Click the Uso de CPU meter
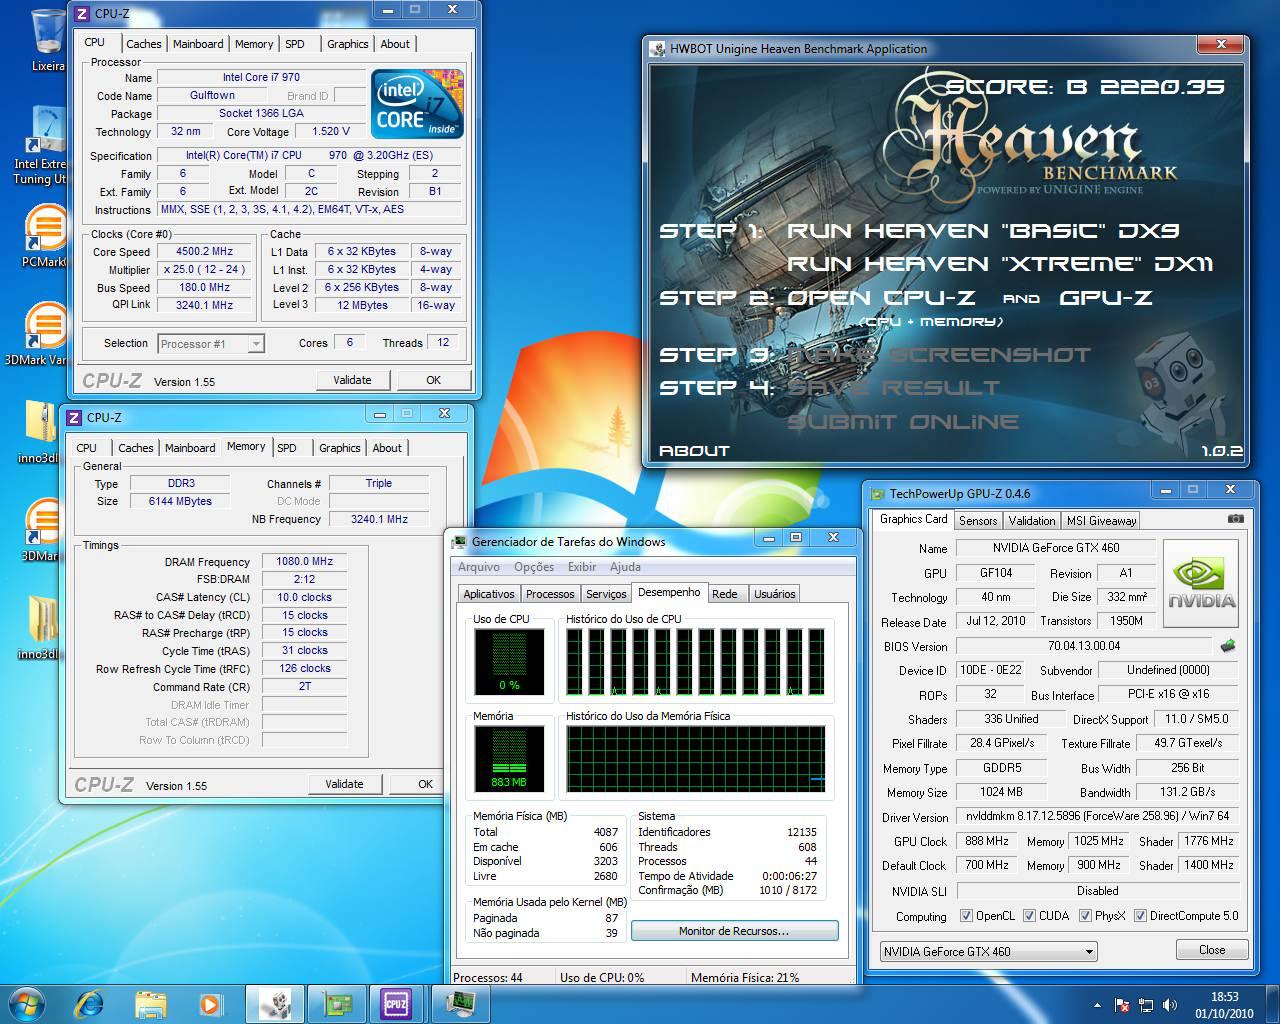This screenshot has width=1280, height=1024. point(509,662)
